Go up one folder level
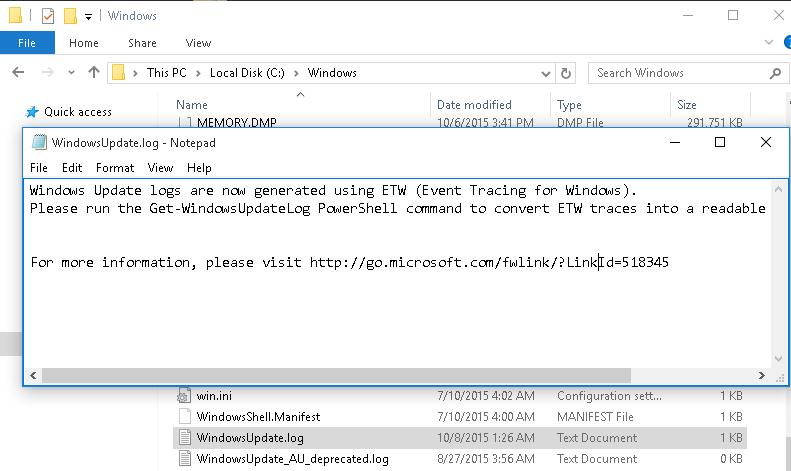Image resolution: width=791 pixels, height=471 pixels. [x=94, y=72]
